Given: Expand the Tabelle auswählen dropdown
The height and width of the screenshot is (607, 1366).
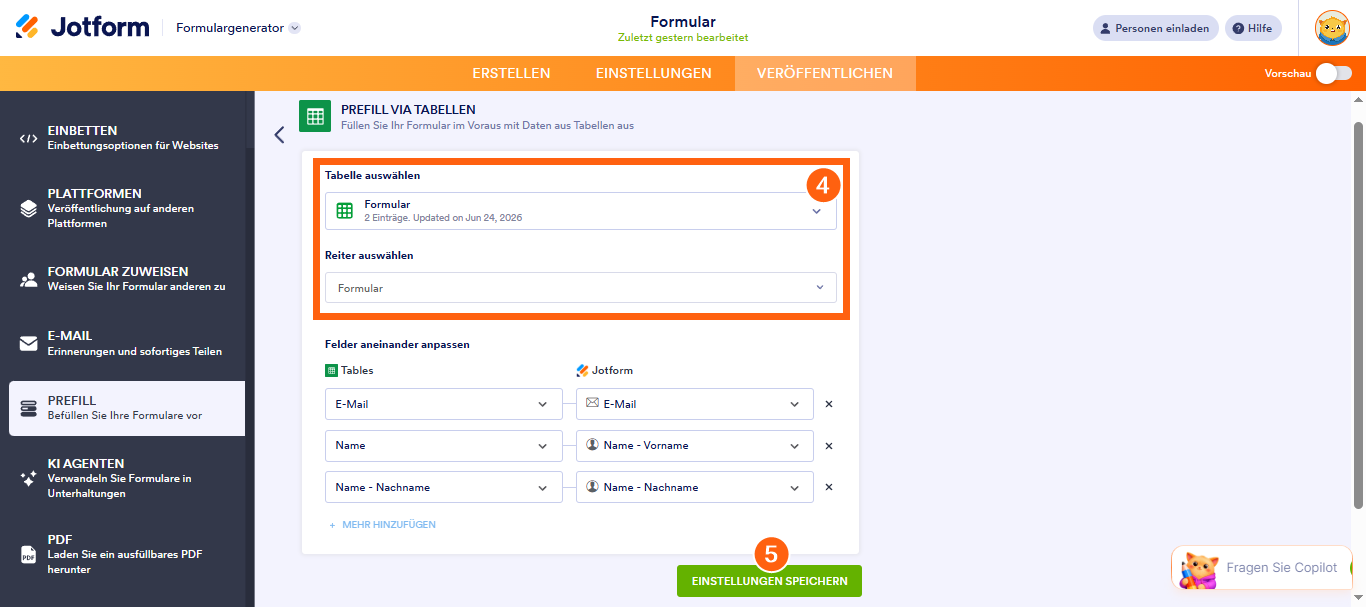Looking at the screenshot, I should pos(581,211).
